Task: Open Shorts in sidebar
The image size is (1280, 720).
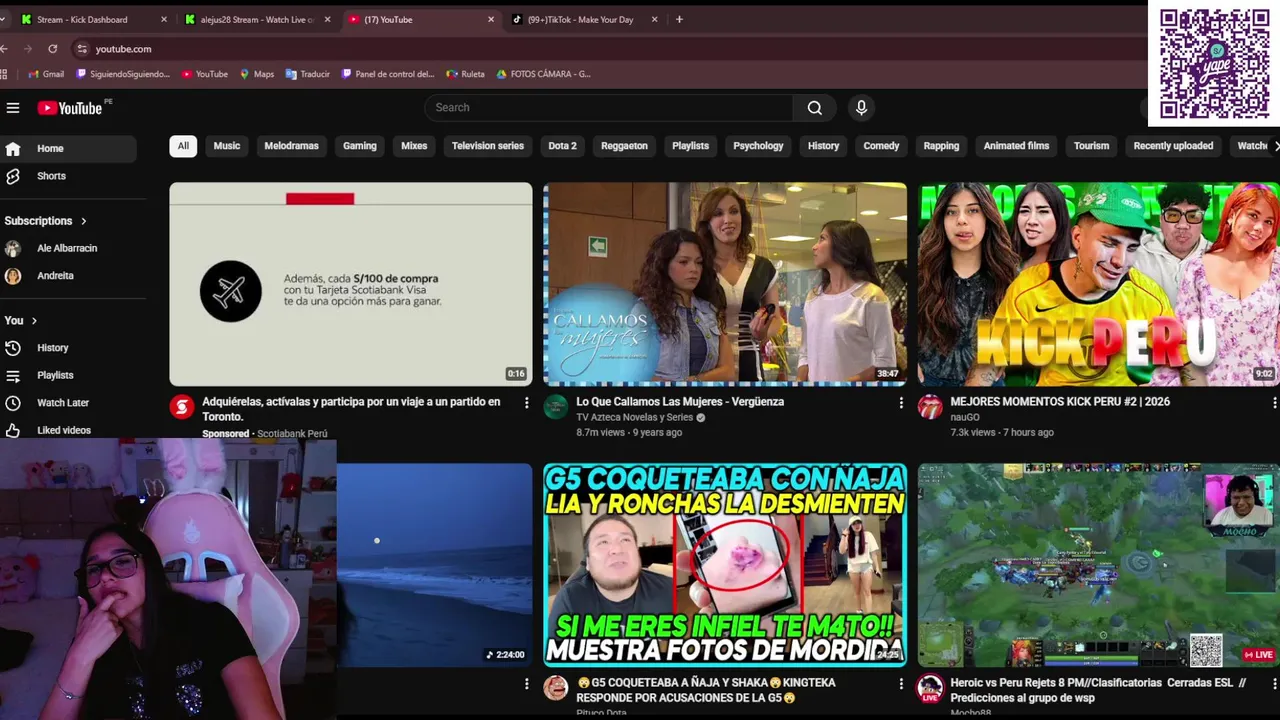Action: tap(68, 176)
